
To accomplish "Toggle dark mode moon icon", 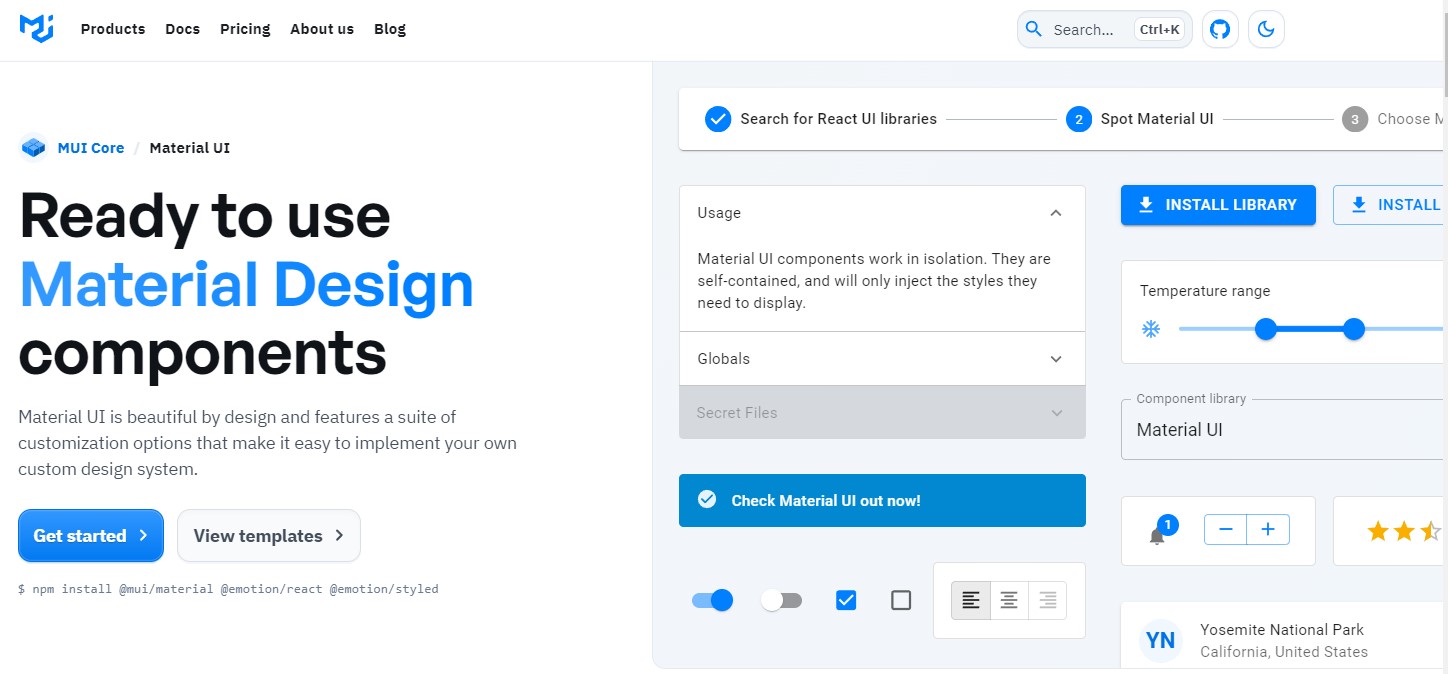I will tap(1266, 30).
